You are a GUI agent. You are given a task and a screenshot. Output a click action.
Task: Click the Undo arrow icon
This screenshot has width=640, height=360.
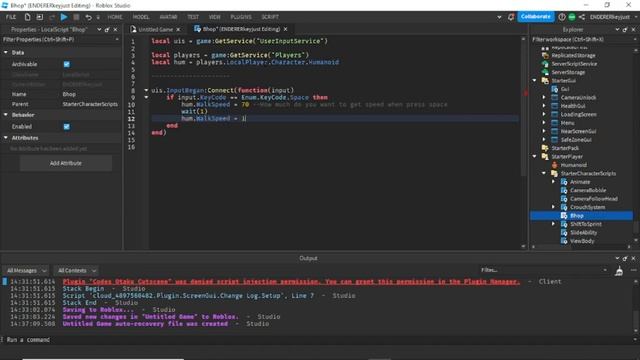88,17
